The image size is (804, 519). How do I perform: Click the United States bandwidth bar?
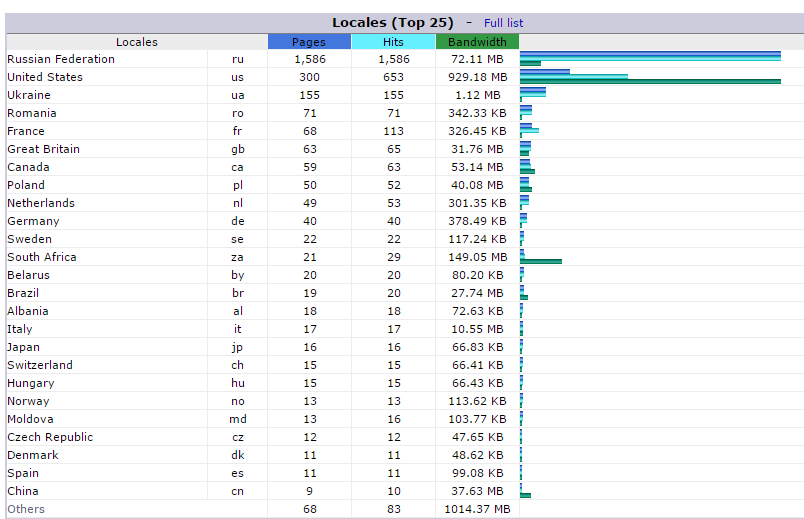[x=650, y=82]
